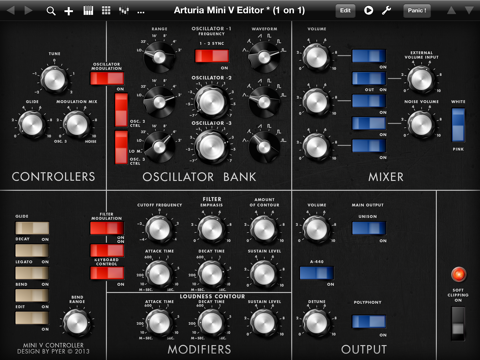Open the ellipsis more options menu
The width and height of the screenshot is (480, 360).
coord(141,12)
